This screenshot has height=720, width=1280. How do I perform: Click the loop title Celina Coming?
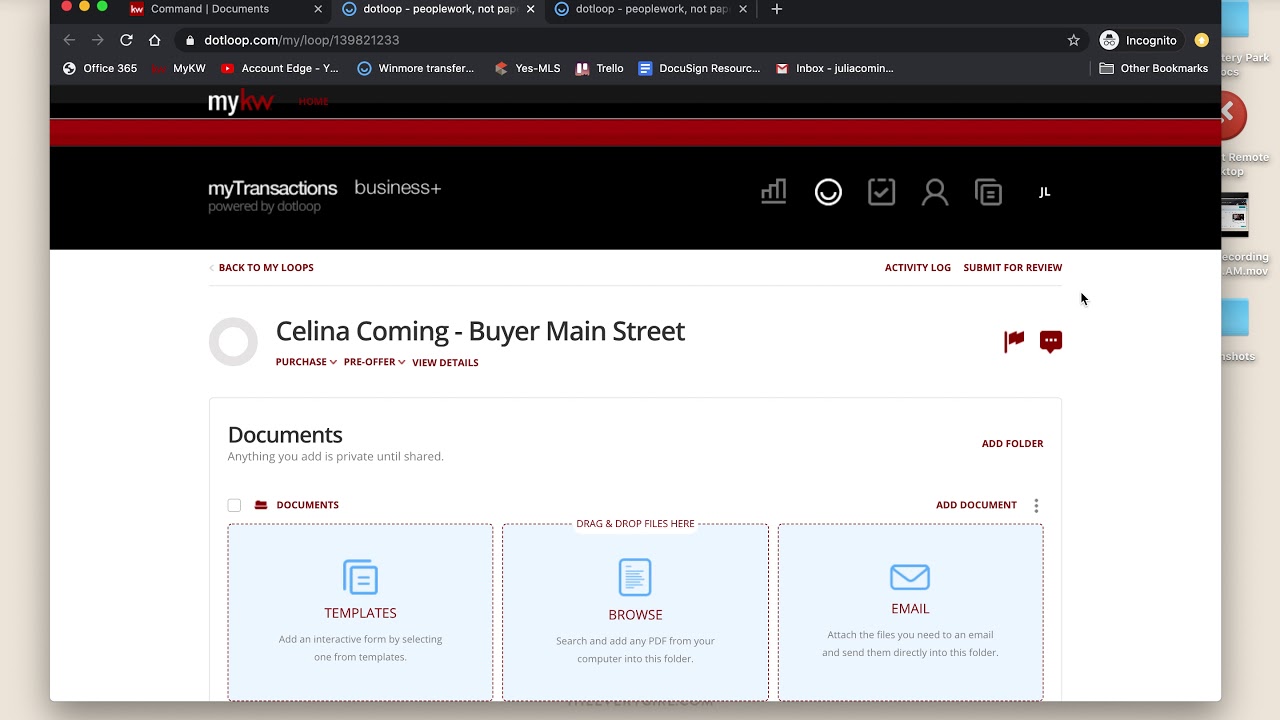point(480,331)
